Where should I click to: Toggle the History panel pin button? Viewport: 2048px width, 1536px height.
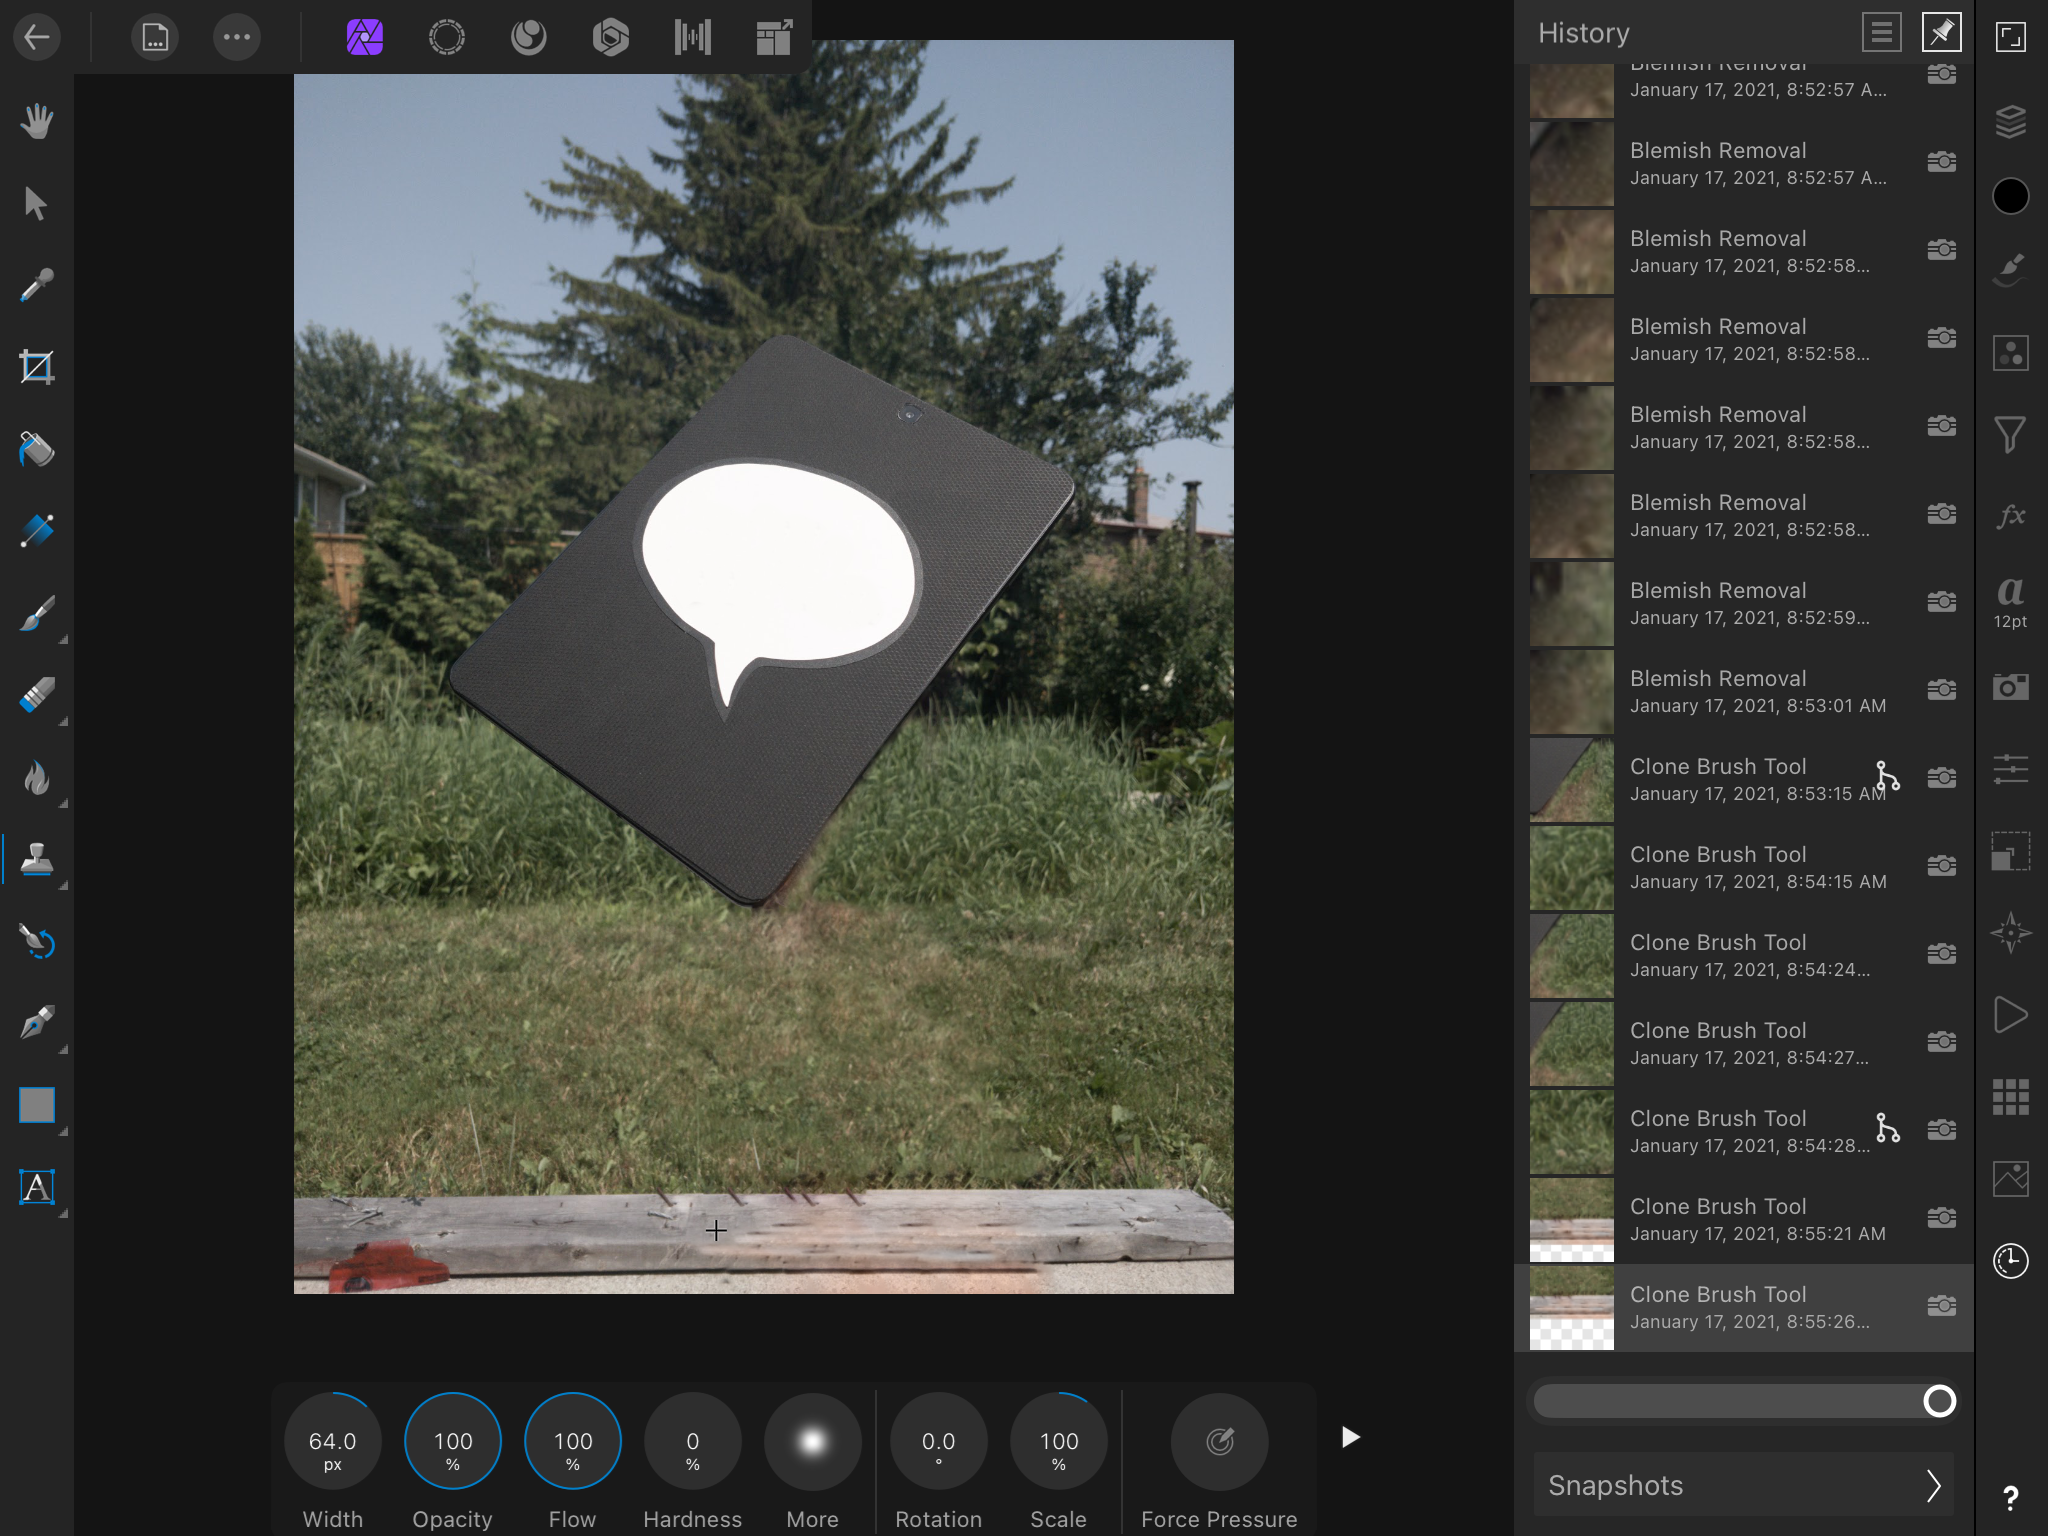pyautogui.click(x=1941, y=33)
